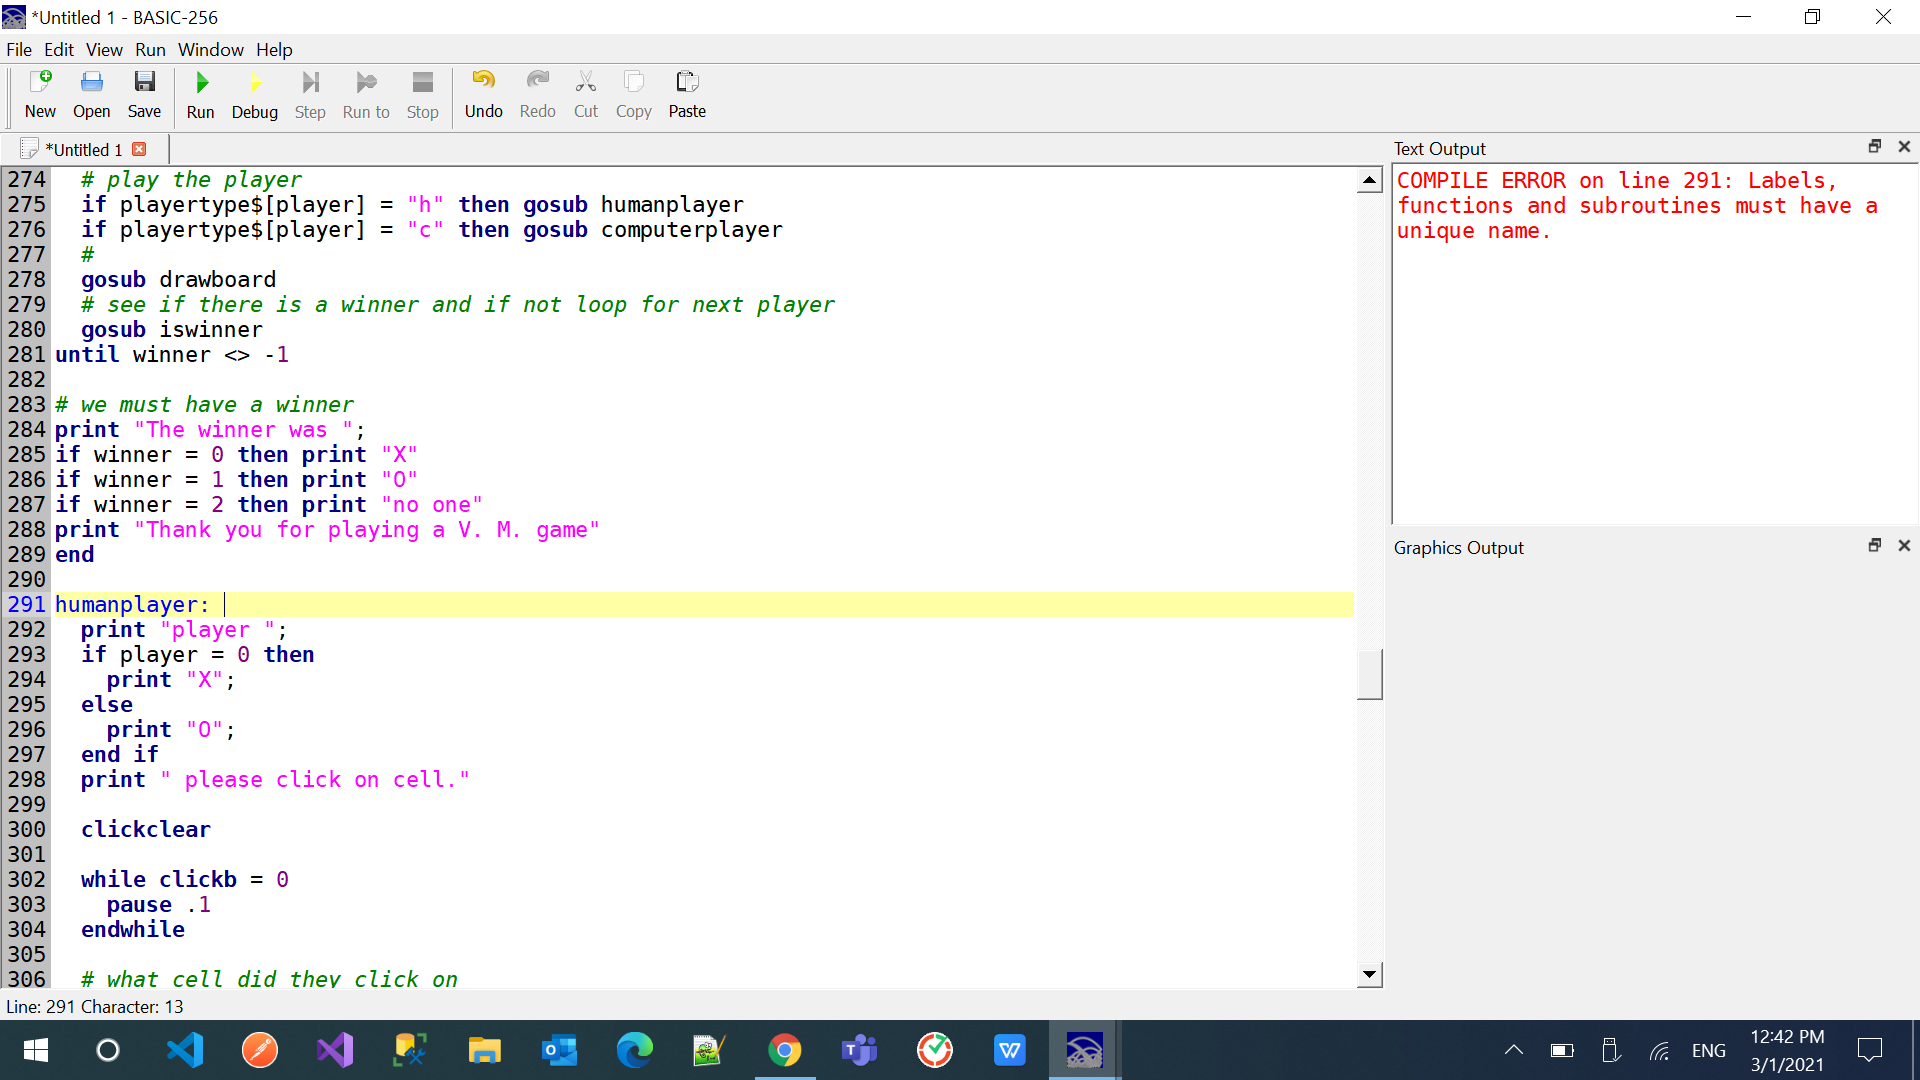Step through the code once
Viewport: 1920px width, 1080px height.
click(309, 95)
